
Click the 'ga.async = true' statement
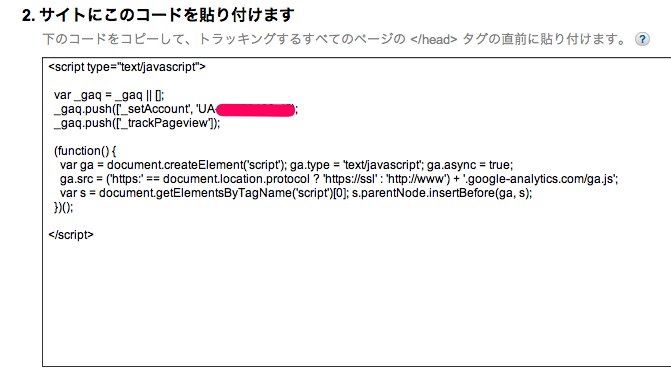point(468,165)
